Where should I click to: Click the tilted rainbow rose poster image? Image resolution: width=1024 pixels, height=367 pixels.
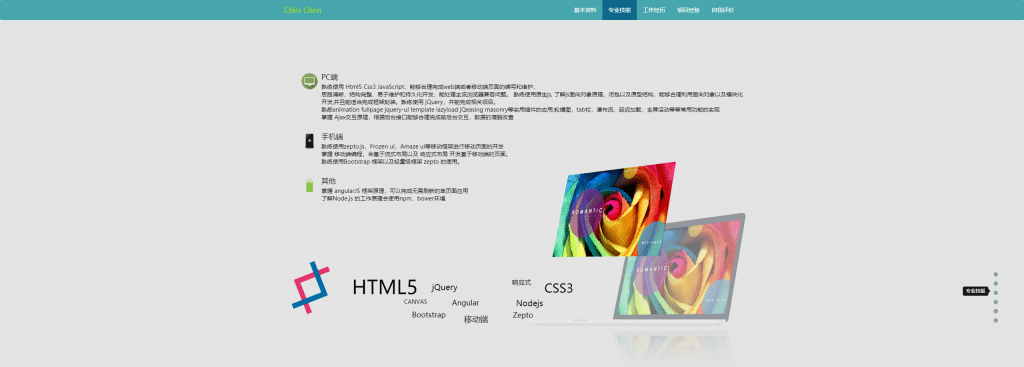point(614,209)
